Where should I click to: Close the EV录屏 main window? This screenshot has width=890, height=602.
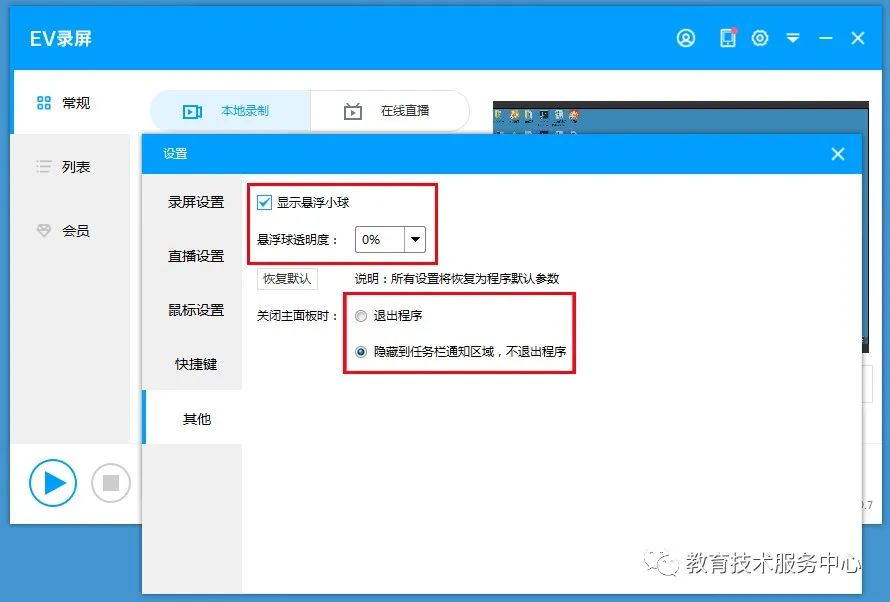[858, 38]
